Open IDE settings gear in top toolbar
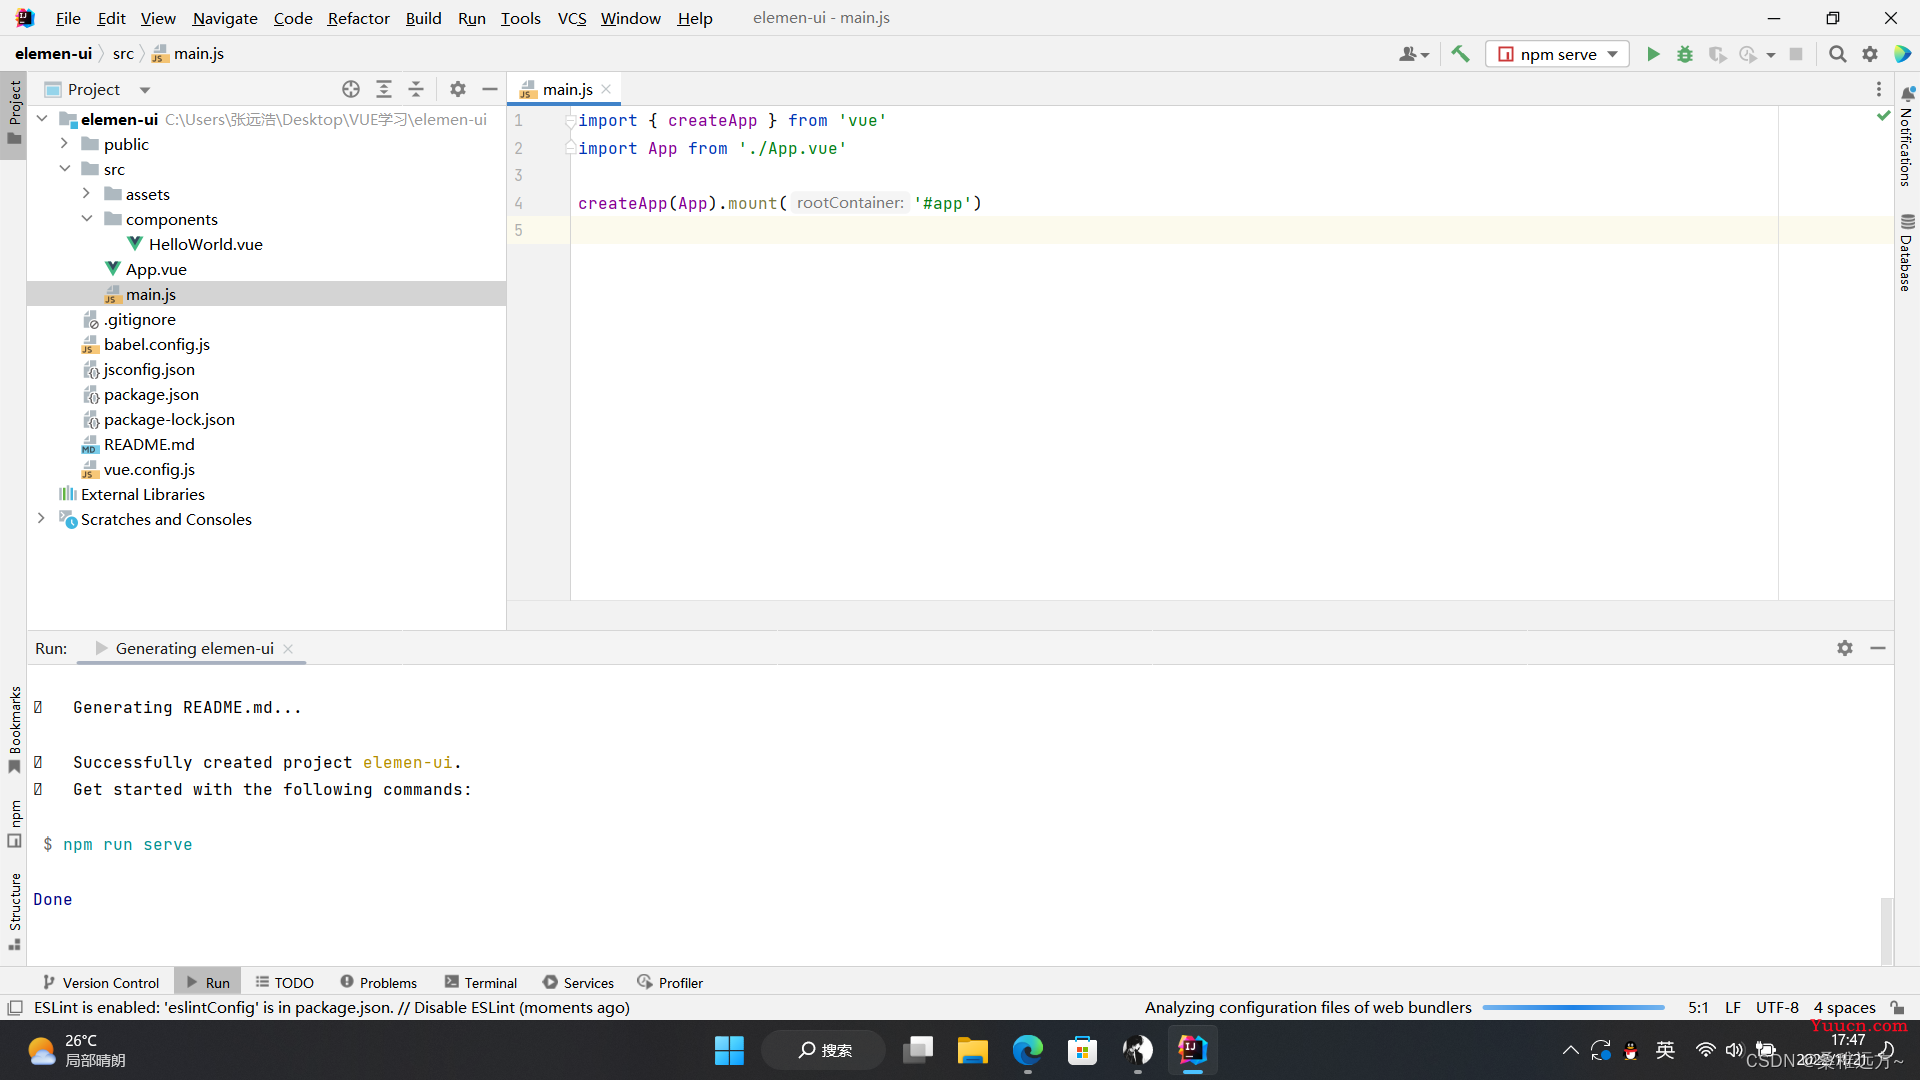The width and height of the screenshot is (1920, 1080). coord(1870,54)
